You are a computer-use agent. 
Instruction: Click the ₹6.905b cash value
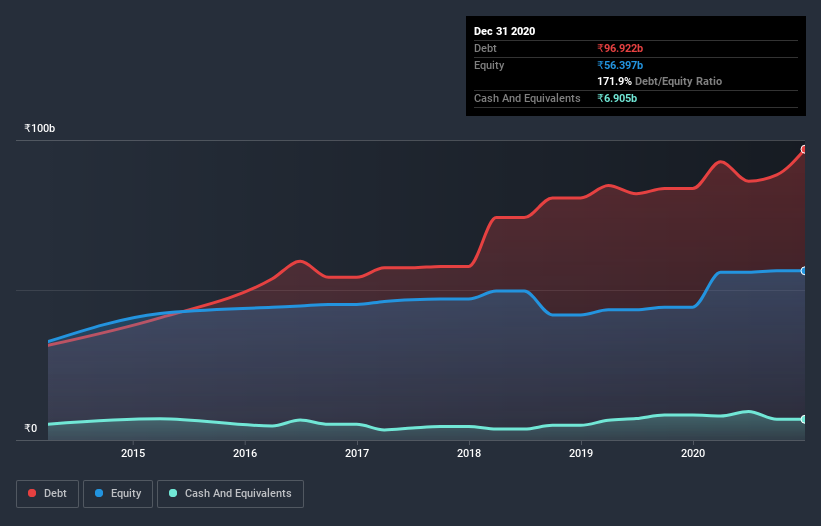(x=617, y=98)
